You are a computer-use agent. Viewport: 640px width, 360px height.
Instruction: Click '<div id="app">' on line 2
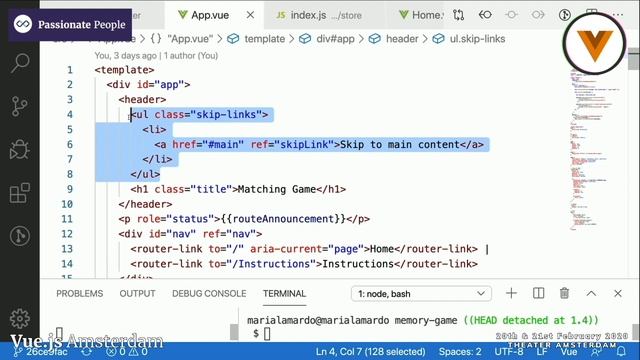[x=149, y=85]
